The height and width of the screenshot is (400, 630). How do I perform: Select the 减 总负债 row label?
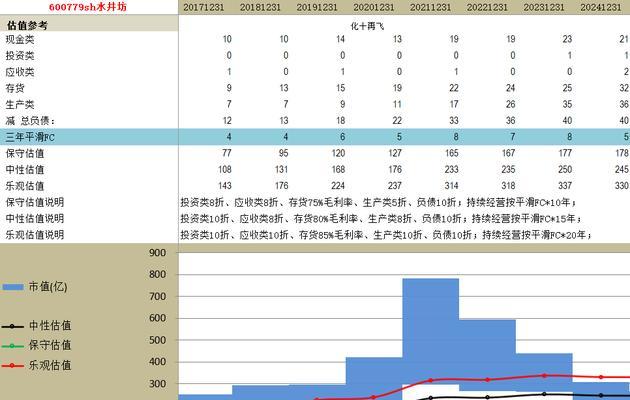[30, 120]
